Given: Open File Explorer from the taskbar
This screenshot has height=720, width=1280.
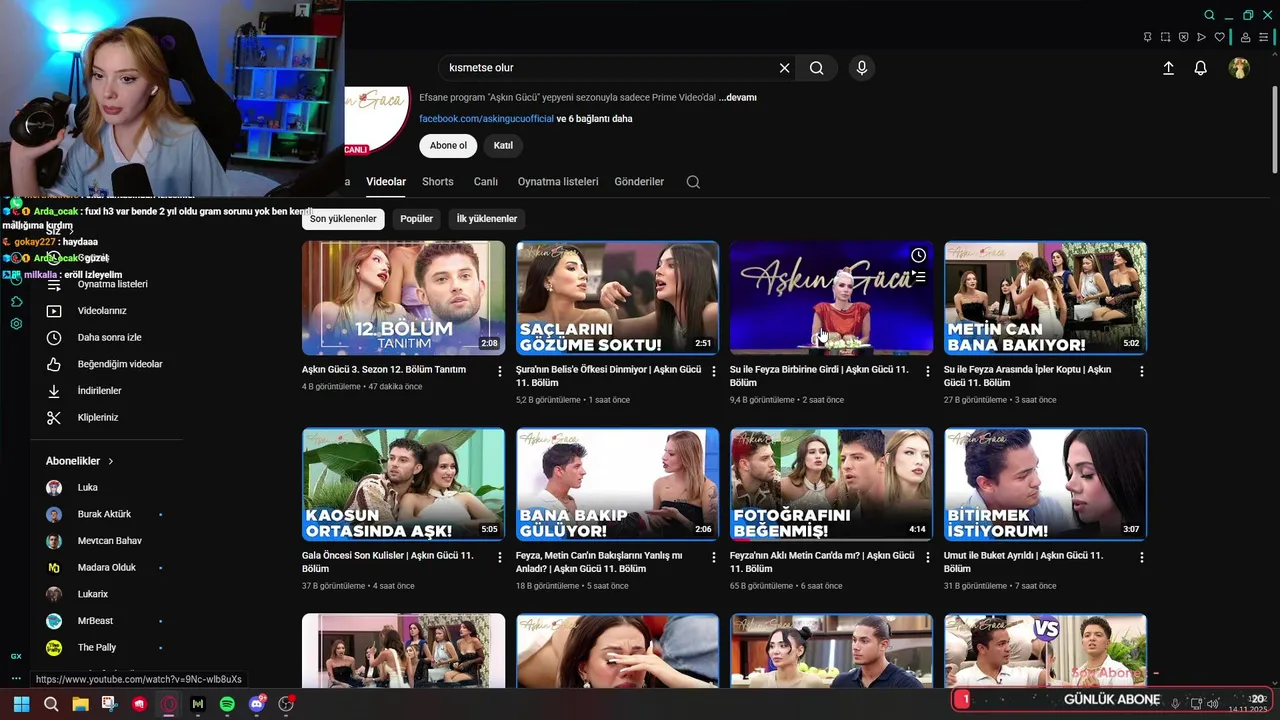Looking at the screenshot, I should point(80,704).
